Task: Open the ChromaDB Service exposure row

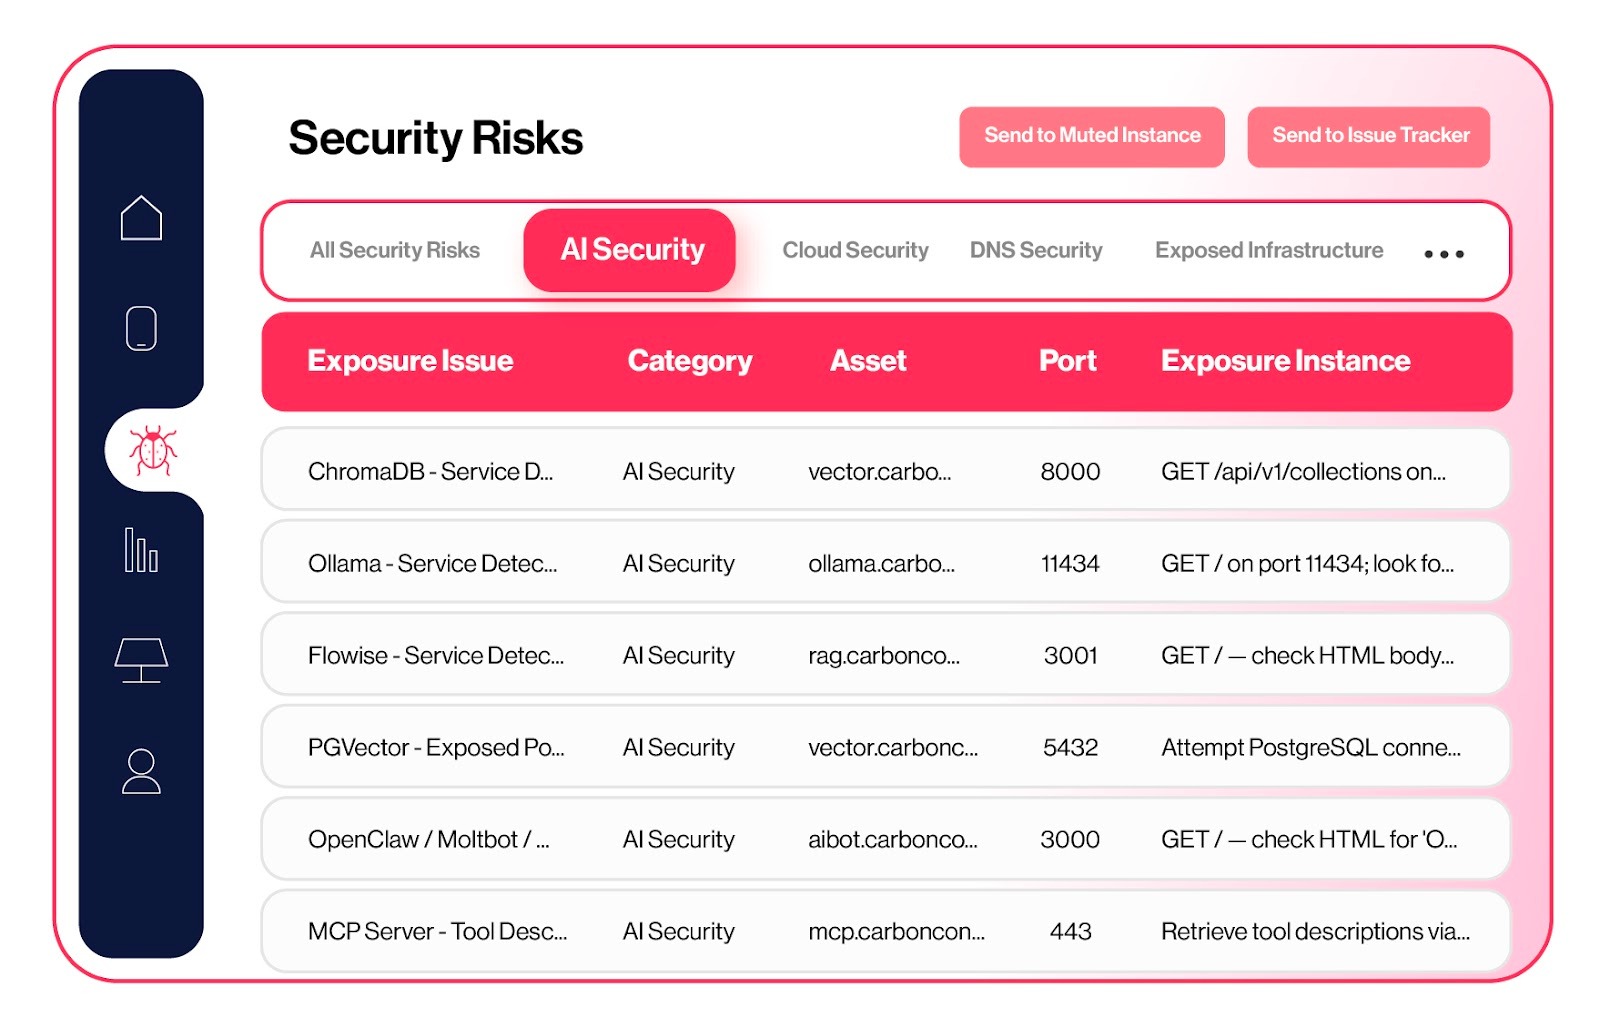Action: click(x=430, y=471)
